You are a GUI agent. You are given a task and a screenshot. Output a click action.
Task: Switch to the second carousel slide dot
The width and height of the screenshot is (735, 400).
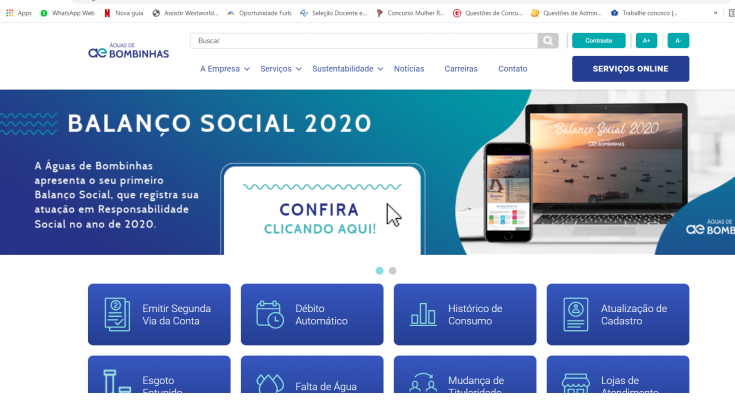pyautogui.click(x=393, y=271)
